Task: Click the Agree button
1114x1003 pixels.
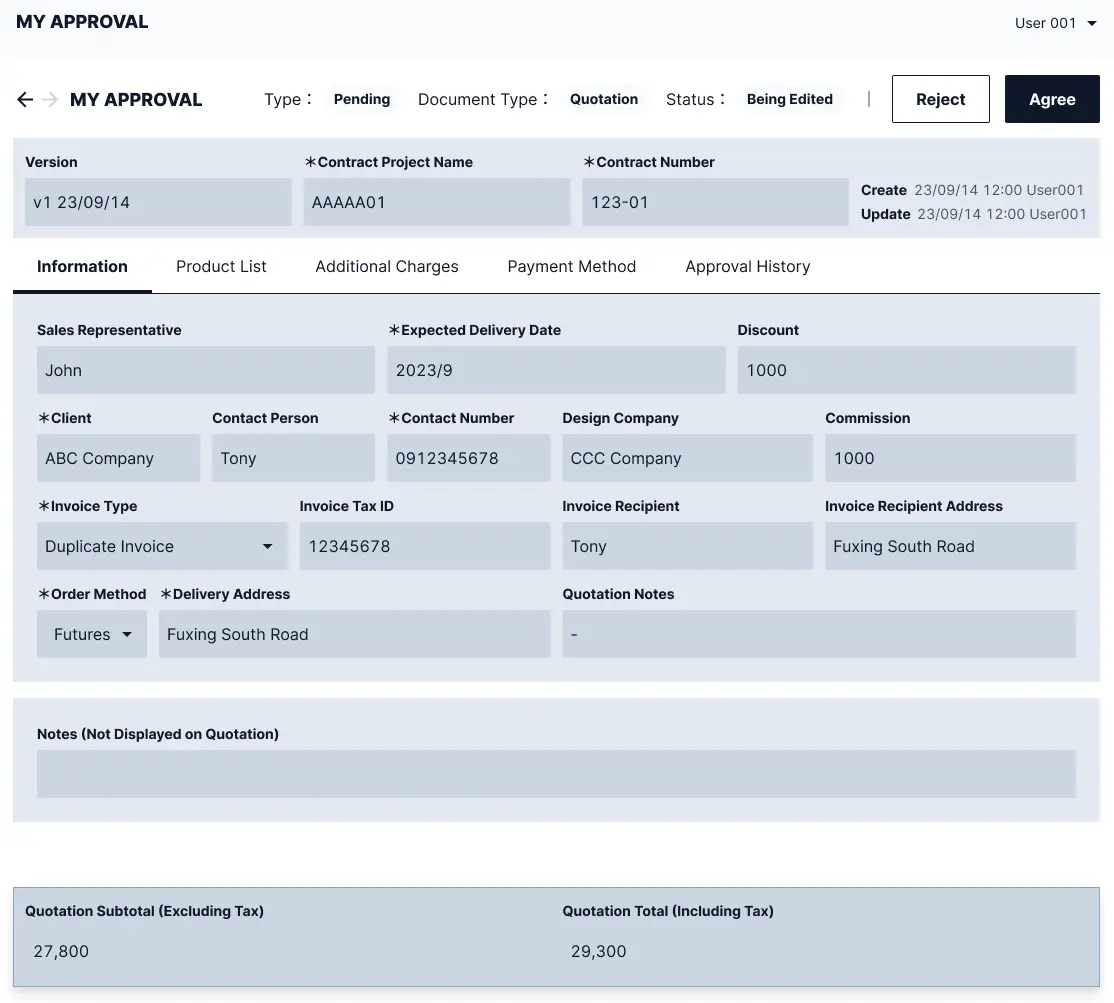Action: coord(1052,99)
